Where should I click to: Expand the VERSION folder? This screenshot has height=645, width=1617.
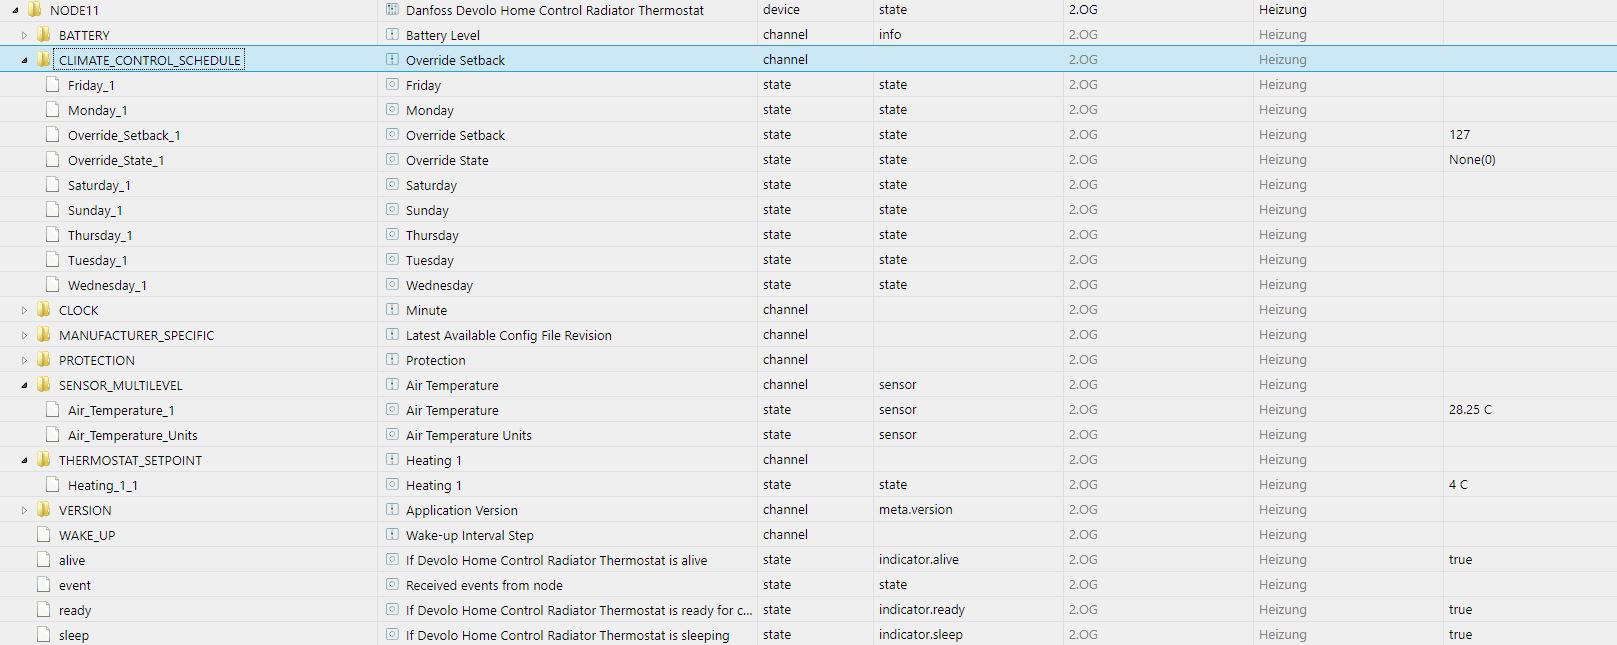(x=25, y=510)
